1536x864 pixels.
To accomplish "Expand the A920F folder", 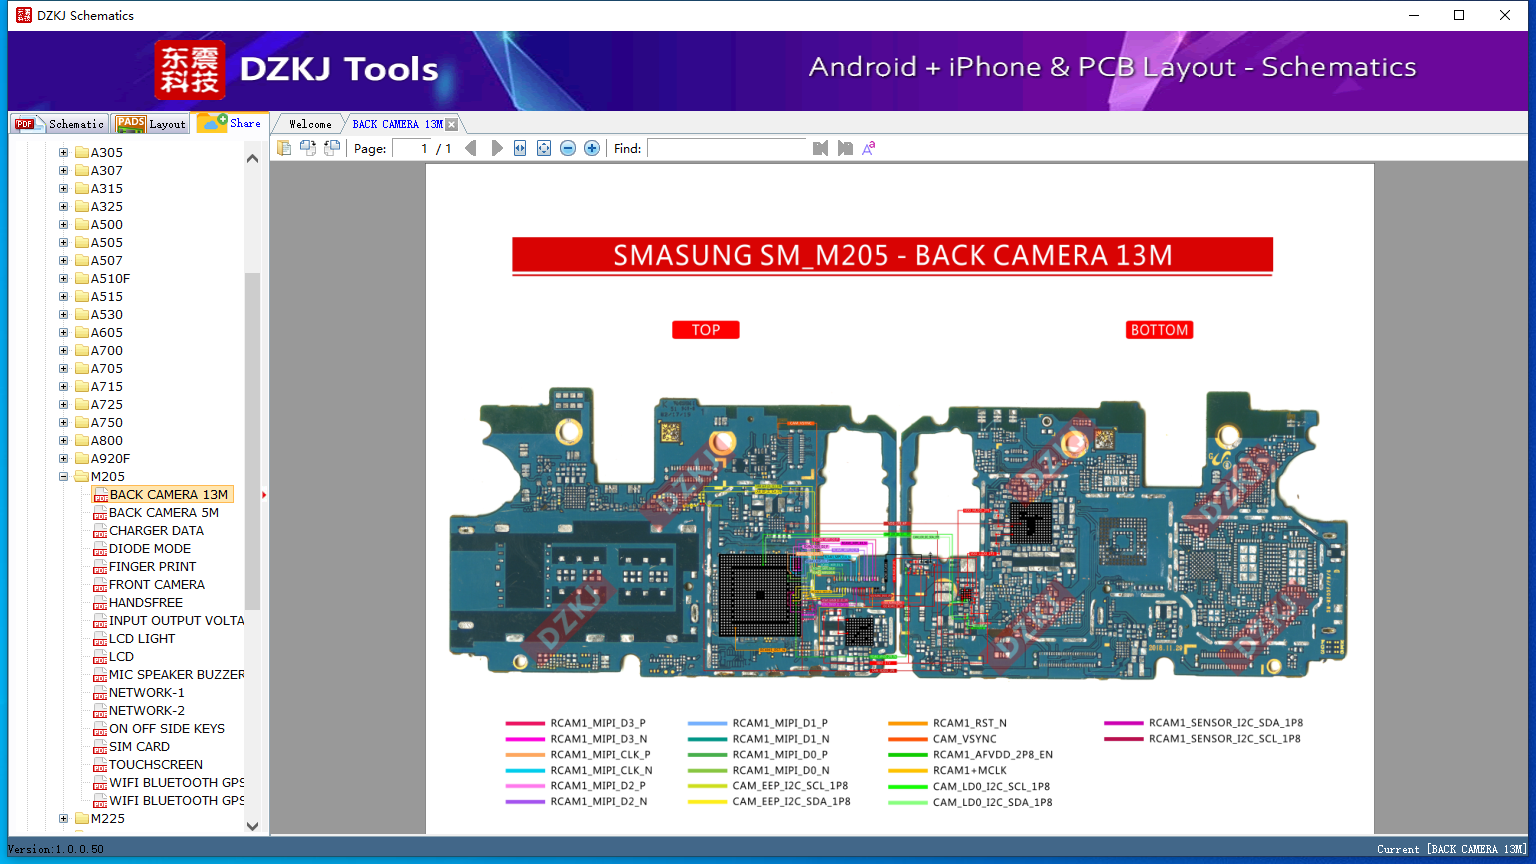I will [x=64, y=459].
